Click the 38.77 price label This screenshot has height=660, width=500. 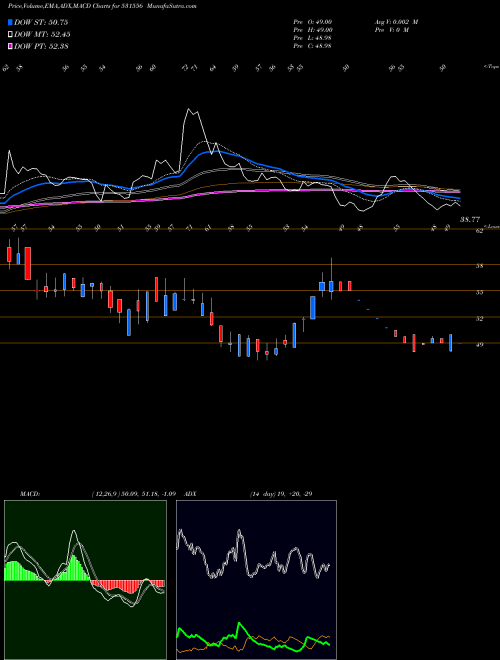470,219
